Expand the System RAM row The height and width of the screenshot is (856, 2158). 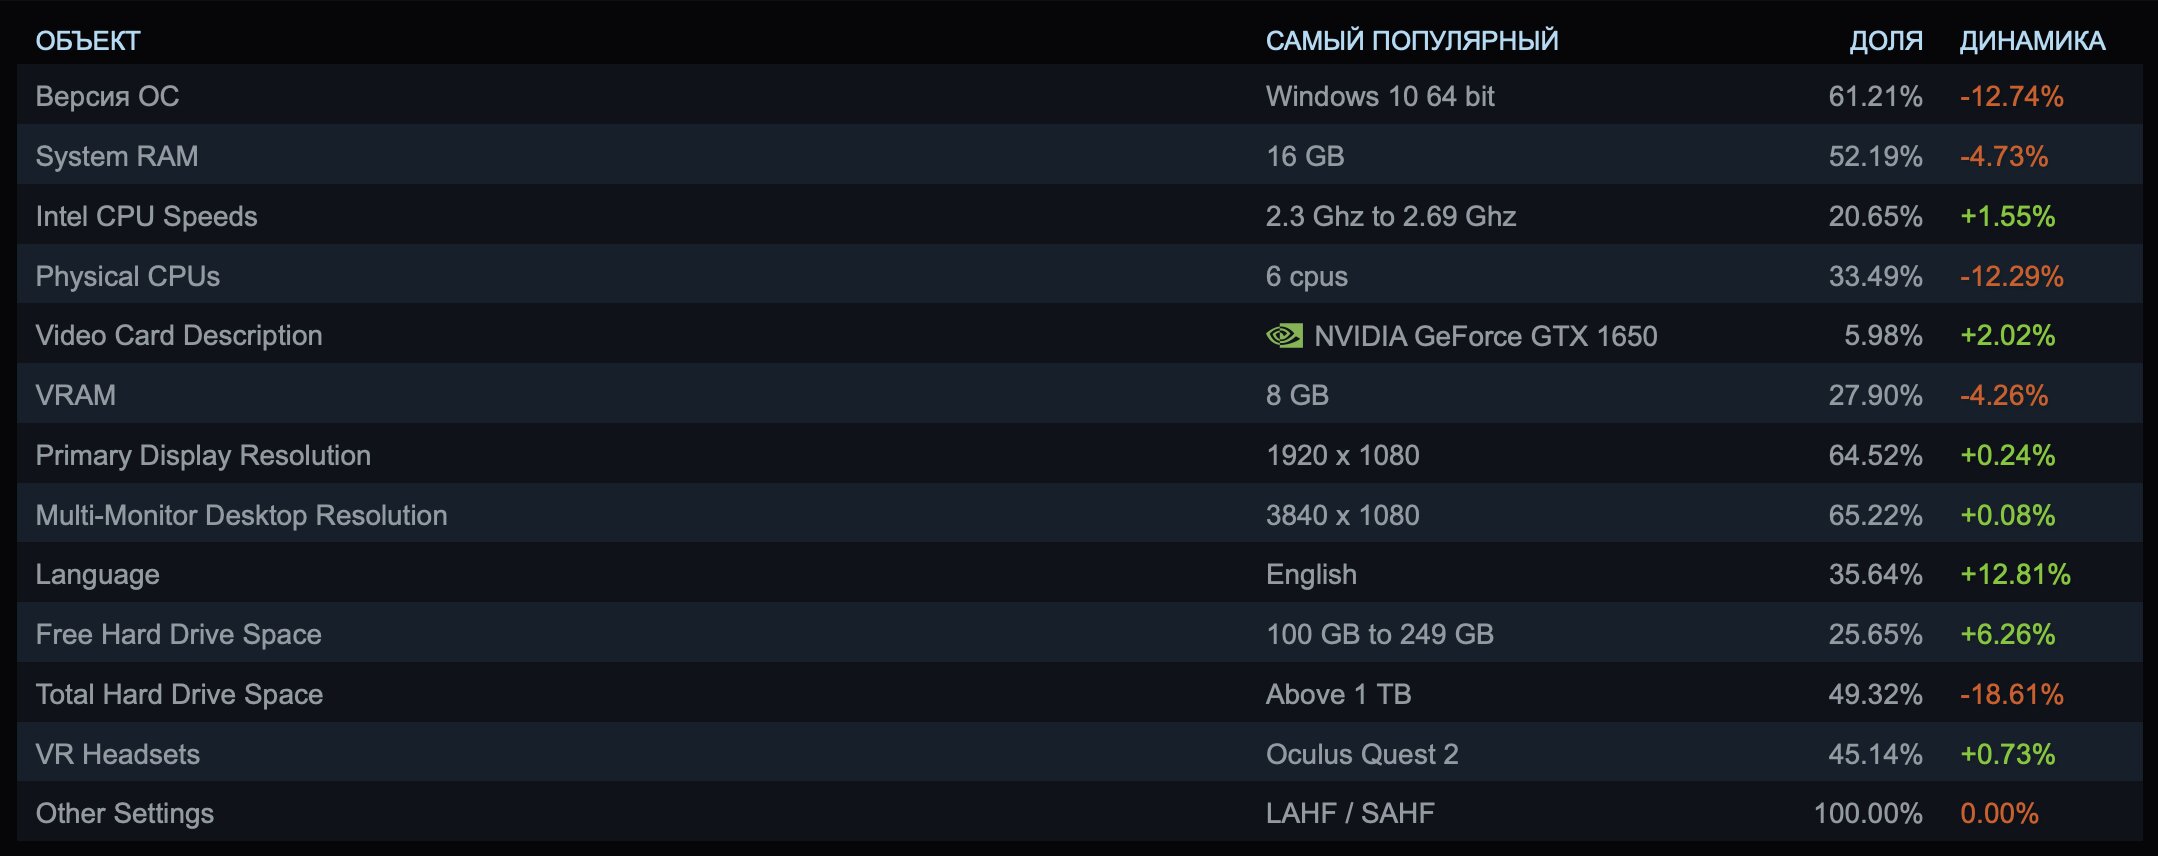tap(1079, 156)
